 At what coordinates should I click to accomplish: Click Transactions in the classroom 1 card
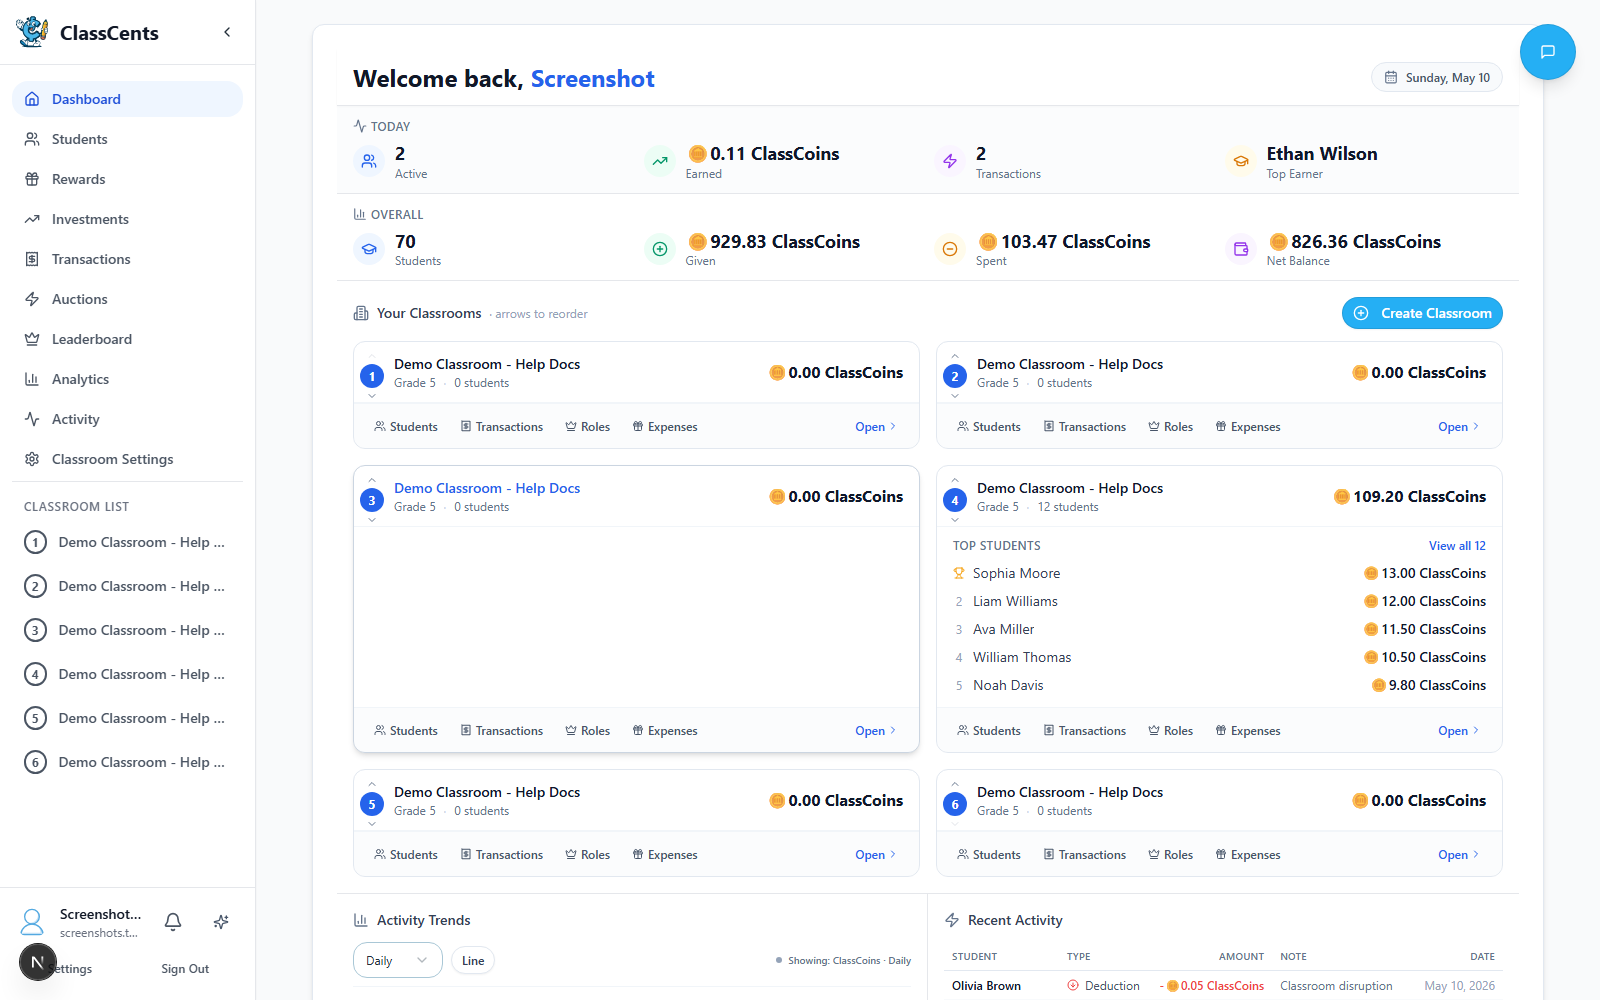501,427
